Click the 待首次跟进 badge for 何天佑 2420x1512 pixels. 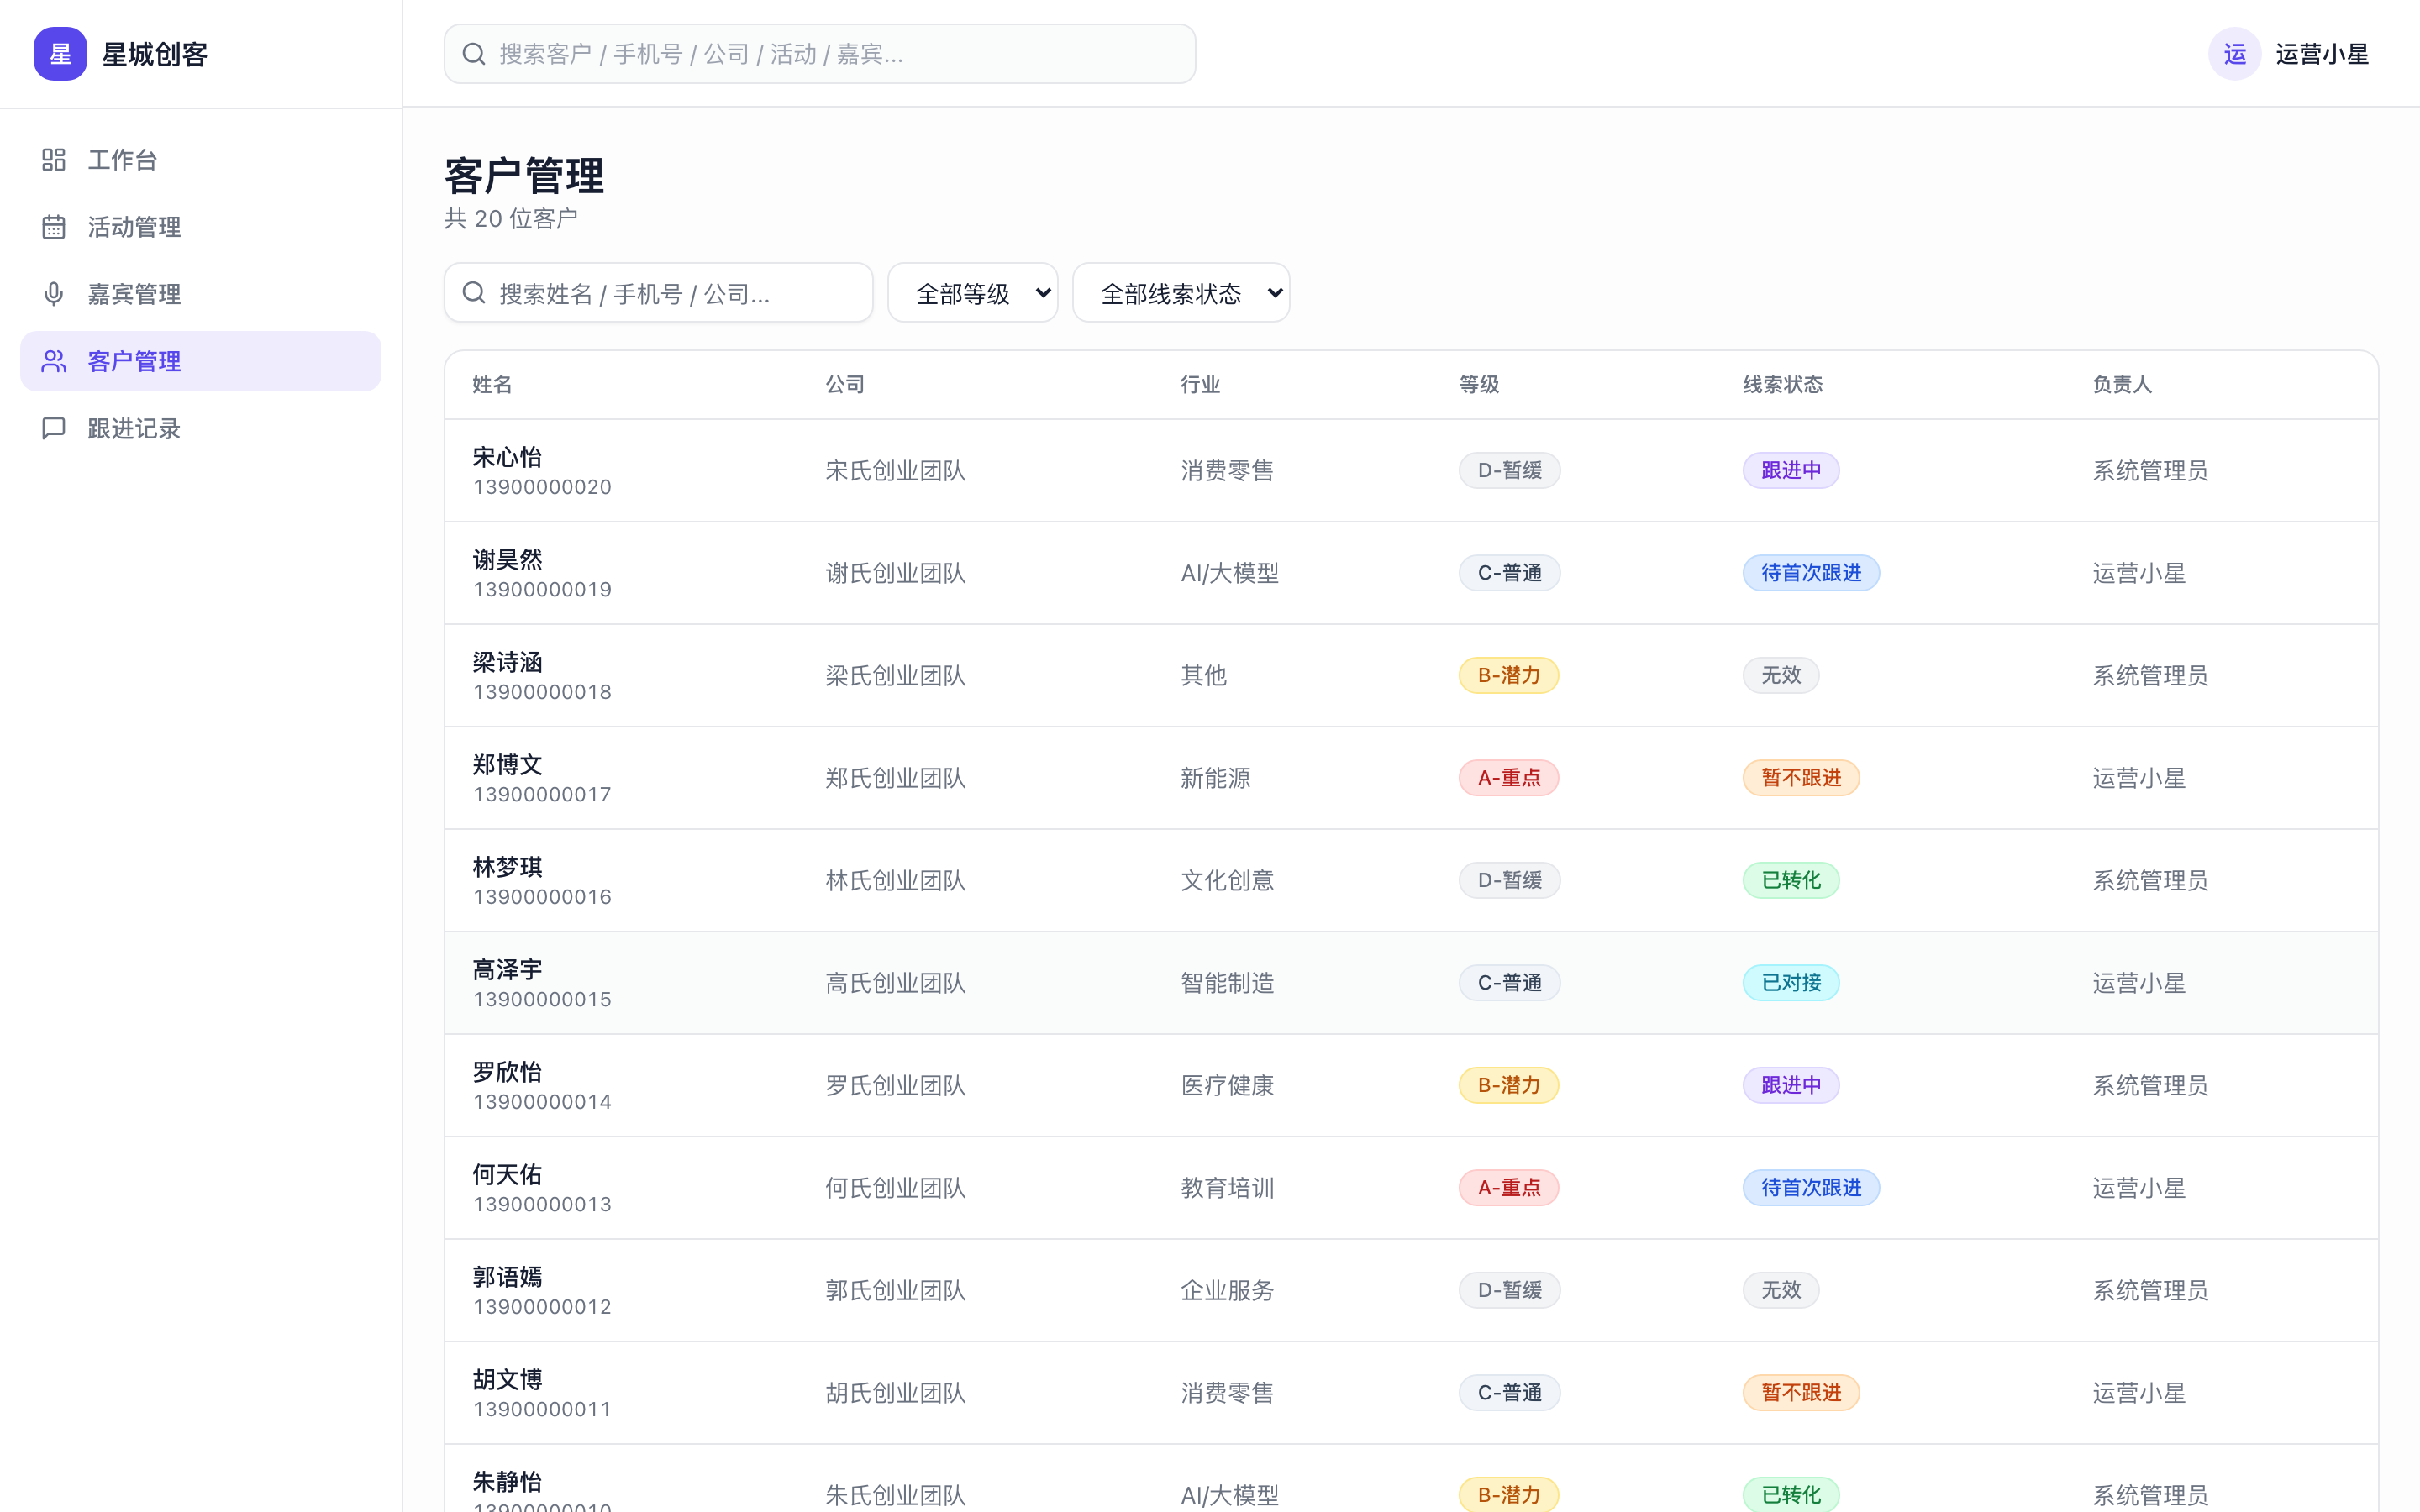tap(1810, 1188)
